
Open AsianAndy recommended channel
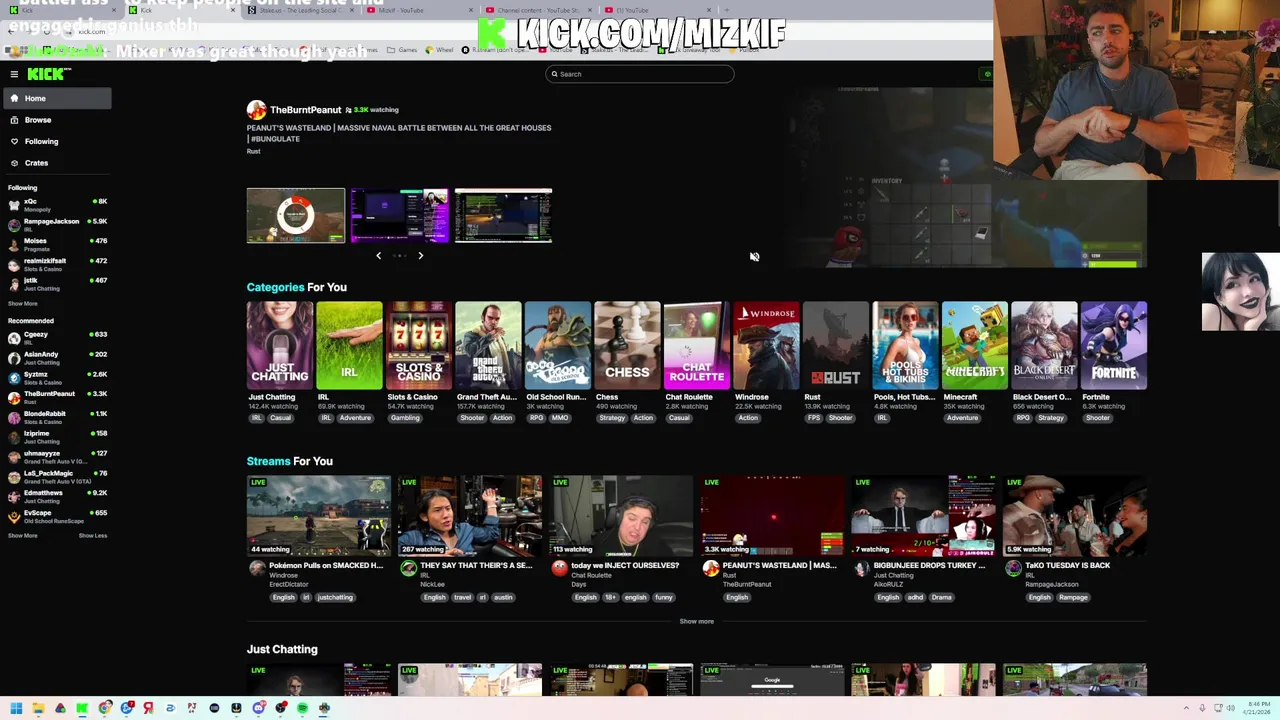coord(56,358)
